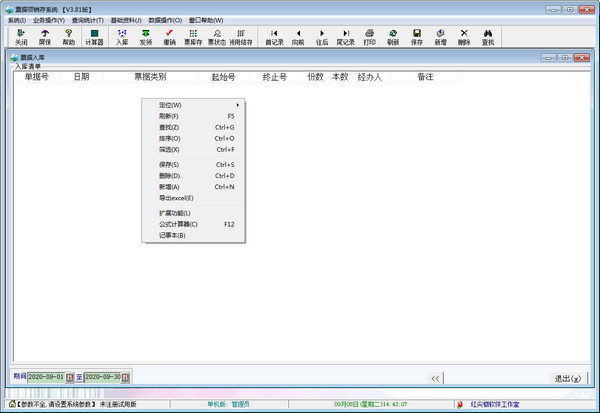Open end date picker beside 2020-09-30
This screenshot has width=600, height=413.
tap(126, 377)
